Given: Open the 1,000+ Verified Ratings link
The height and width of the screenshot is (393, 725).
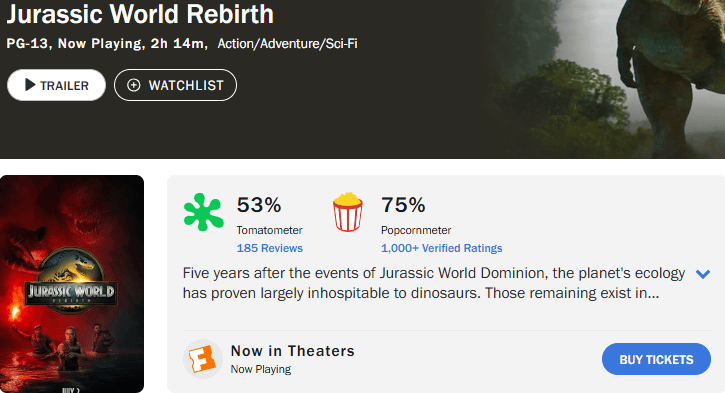Looking at the screenshot, I should [x=441, y=248].
